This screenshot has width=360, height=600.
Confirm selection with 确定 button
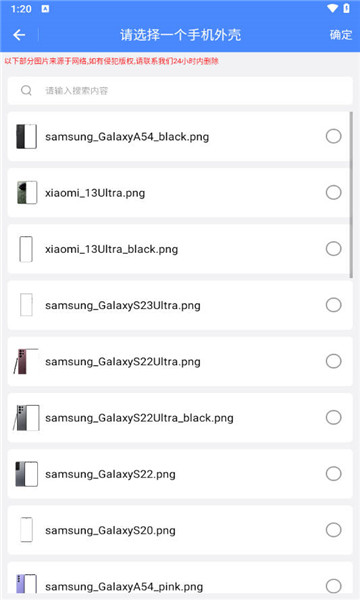coord(341,35)
